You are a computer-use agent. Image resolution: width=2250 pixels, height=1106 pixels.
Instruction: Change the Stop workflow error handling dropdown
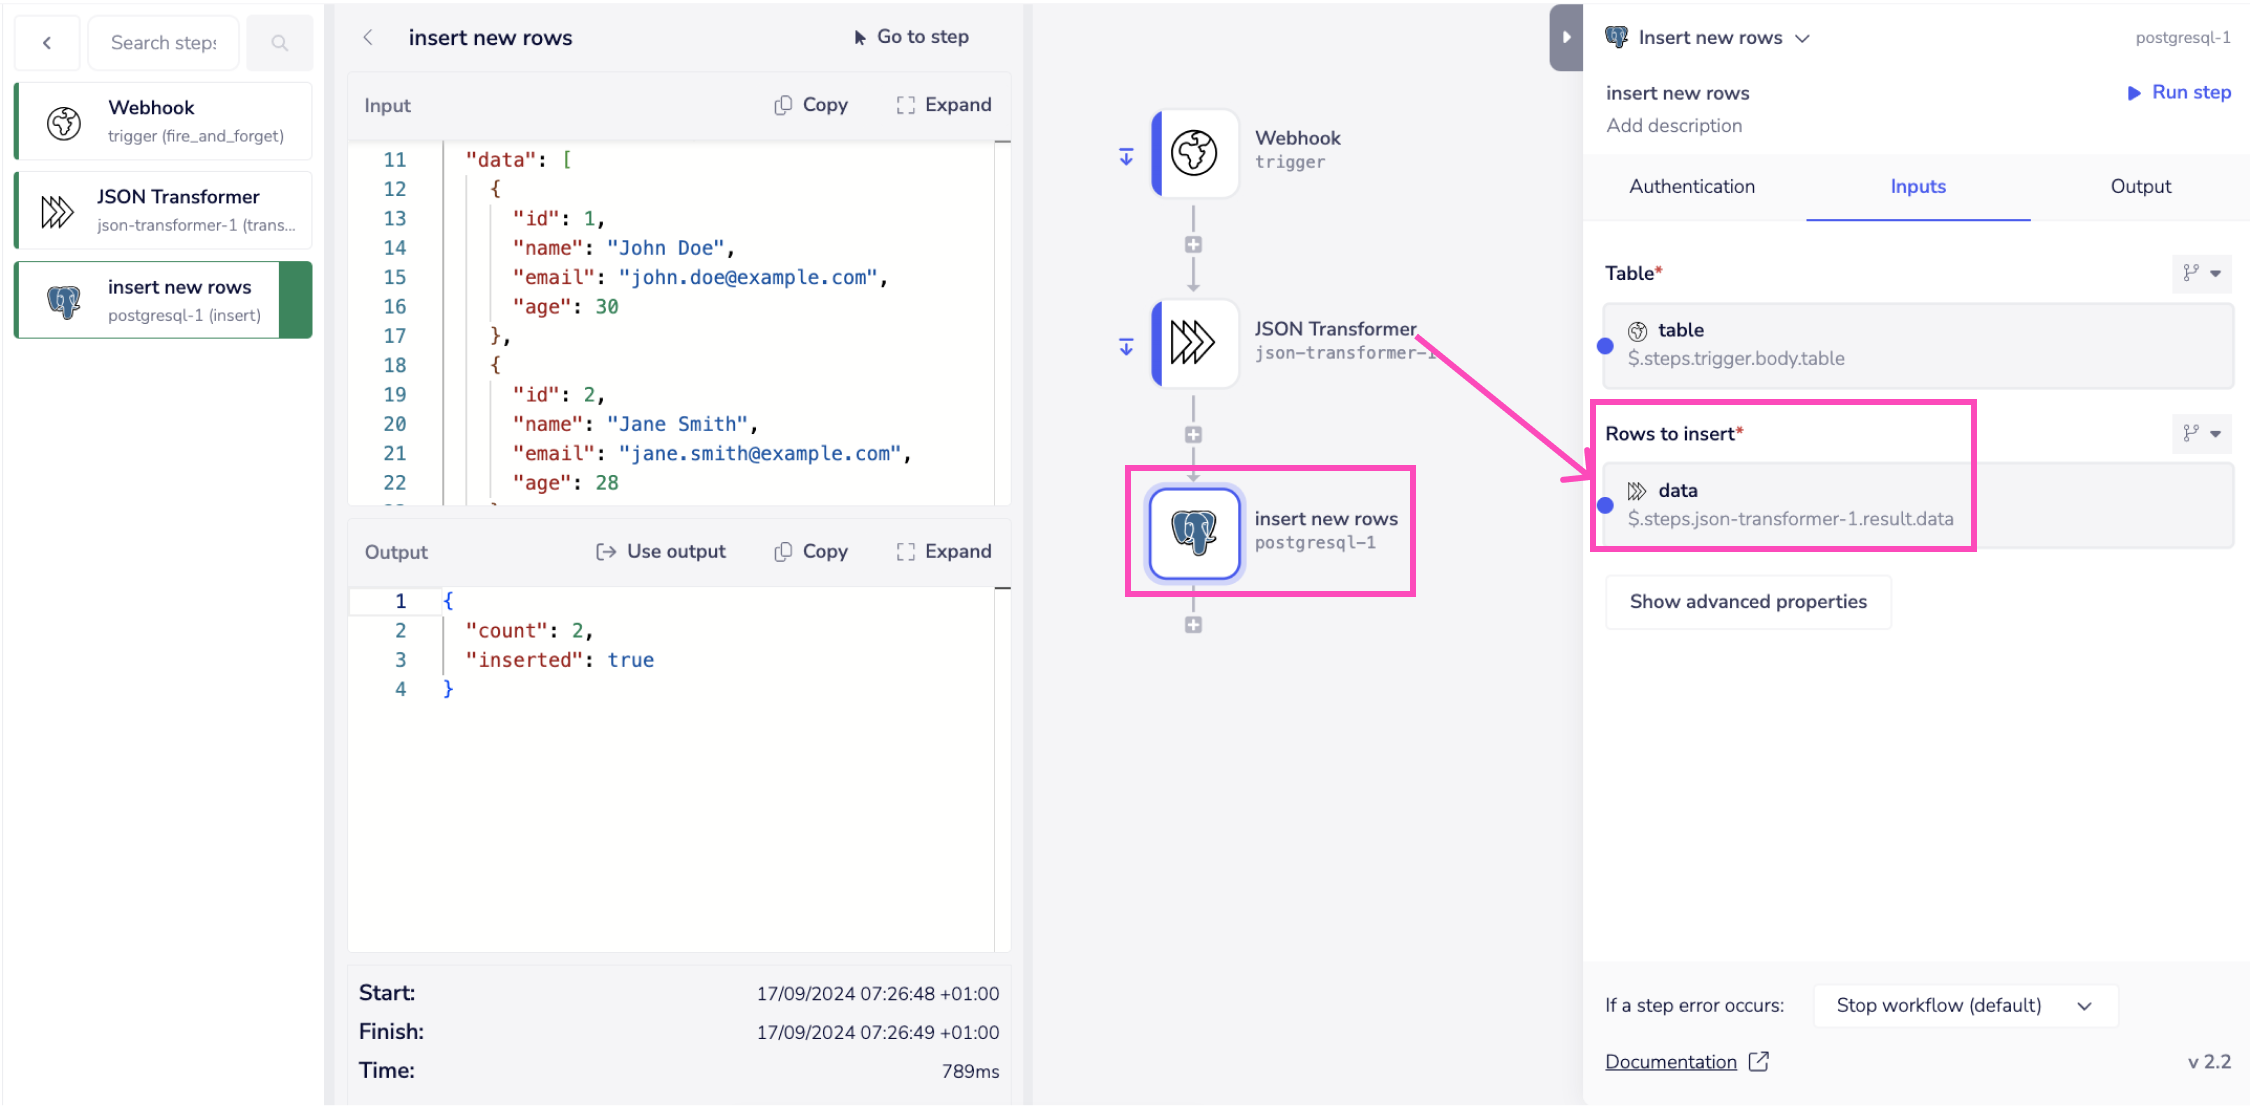(x=1963, y=1005)
